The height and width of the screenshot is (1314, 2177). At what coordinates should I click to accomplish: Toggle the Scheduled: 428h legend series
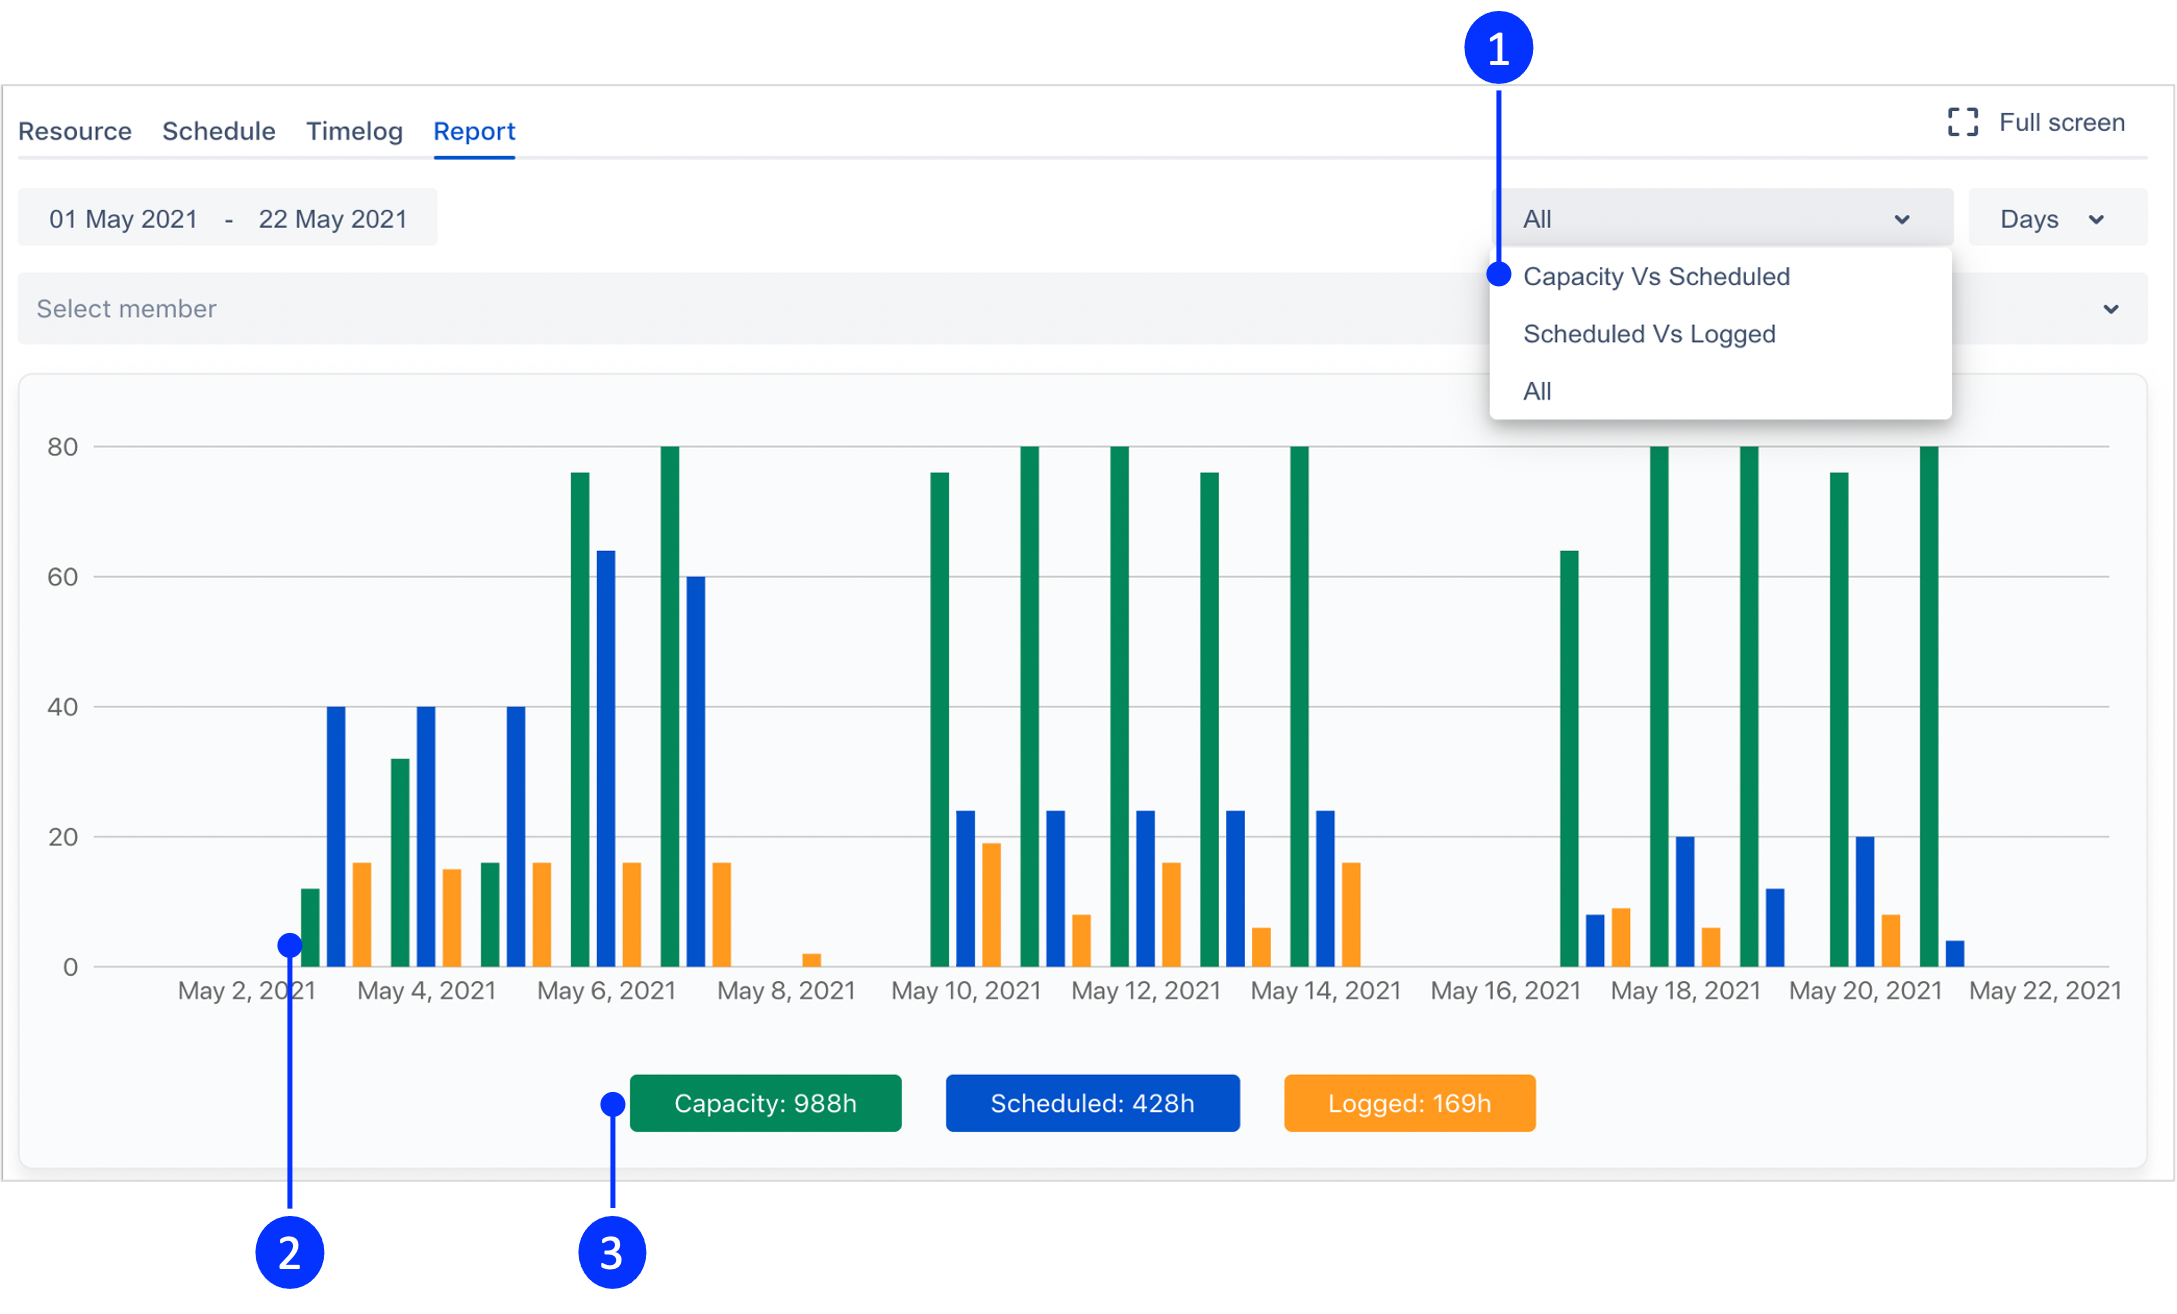(1092, 1103)
